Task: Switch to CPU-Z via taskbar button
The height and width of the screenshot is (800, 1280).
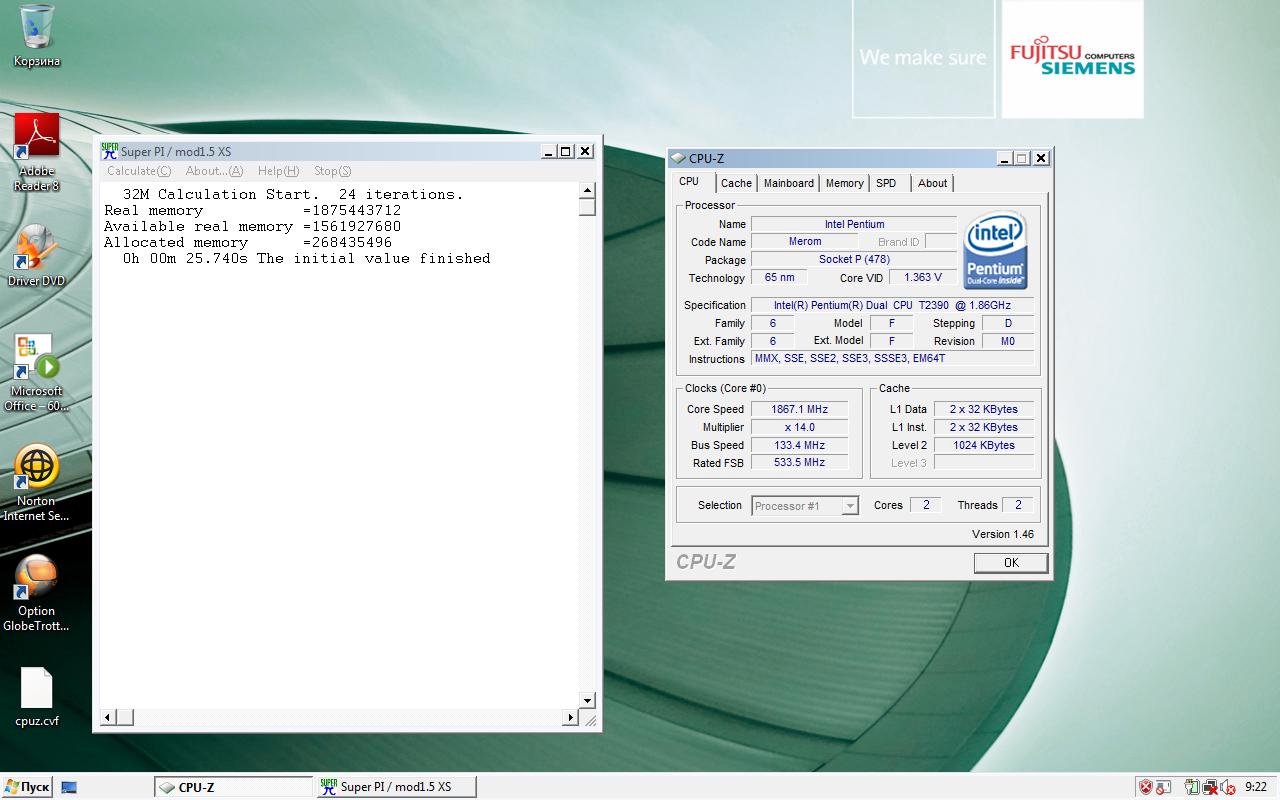Action: click(x=234, y=787)
